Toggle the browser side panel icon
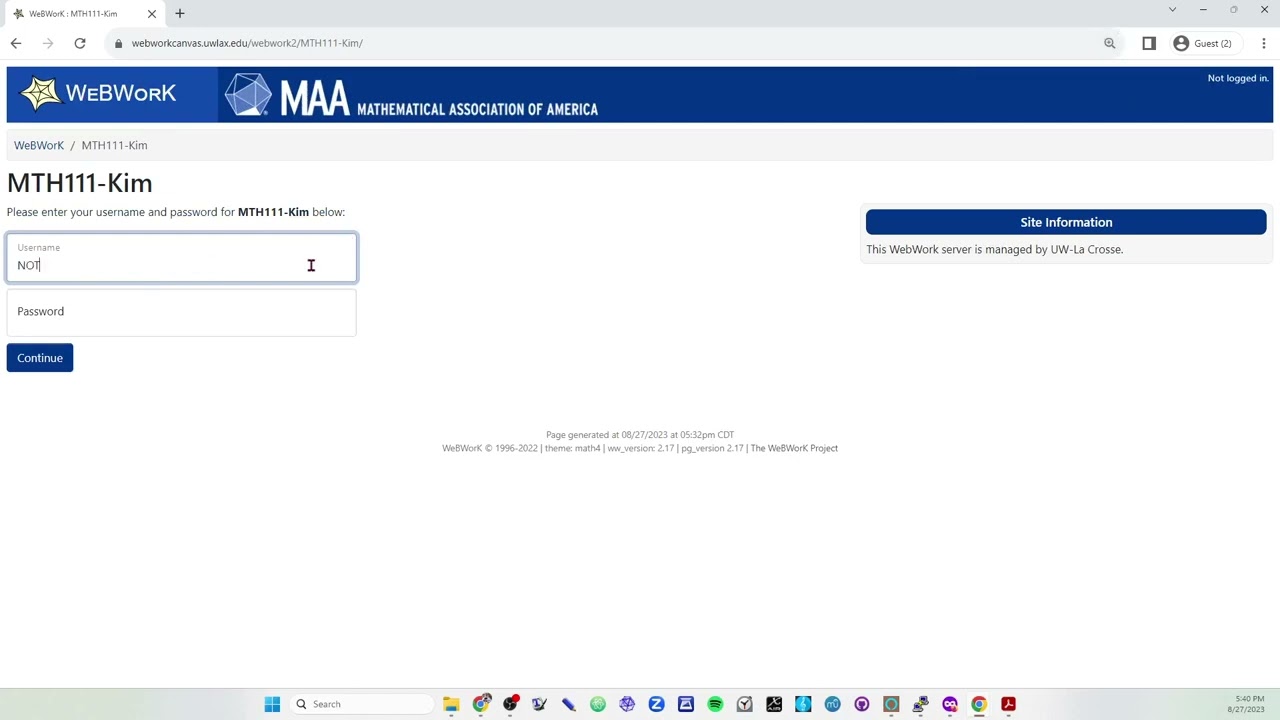The height and width of the screenshot is (720, 1280). (x=1149, y=43)
